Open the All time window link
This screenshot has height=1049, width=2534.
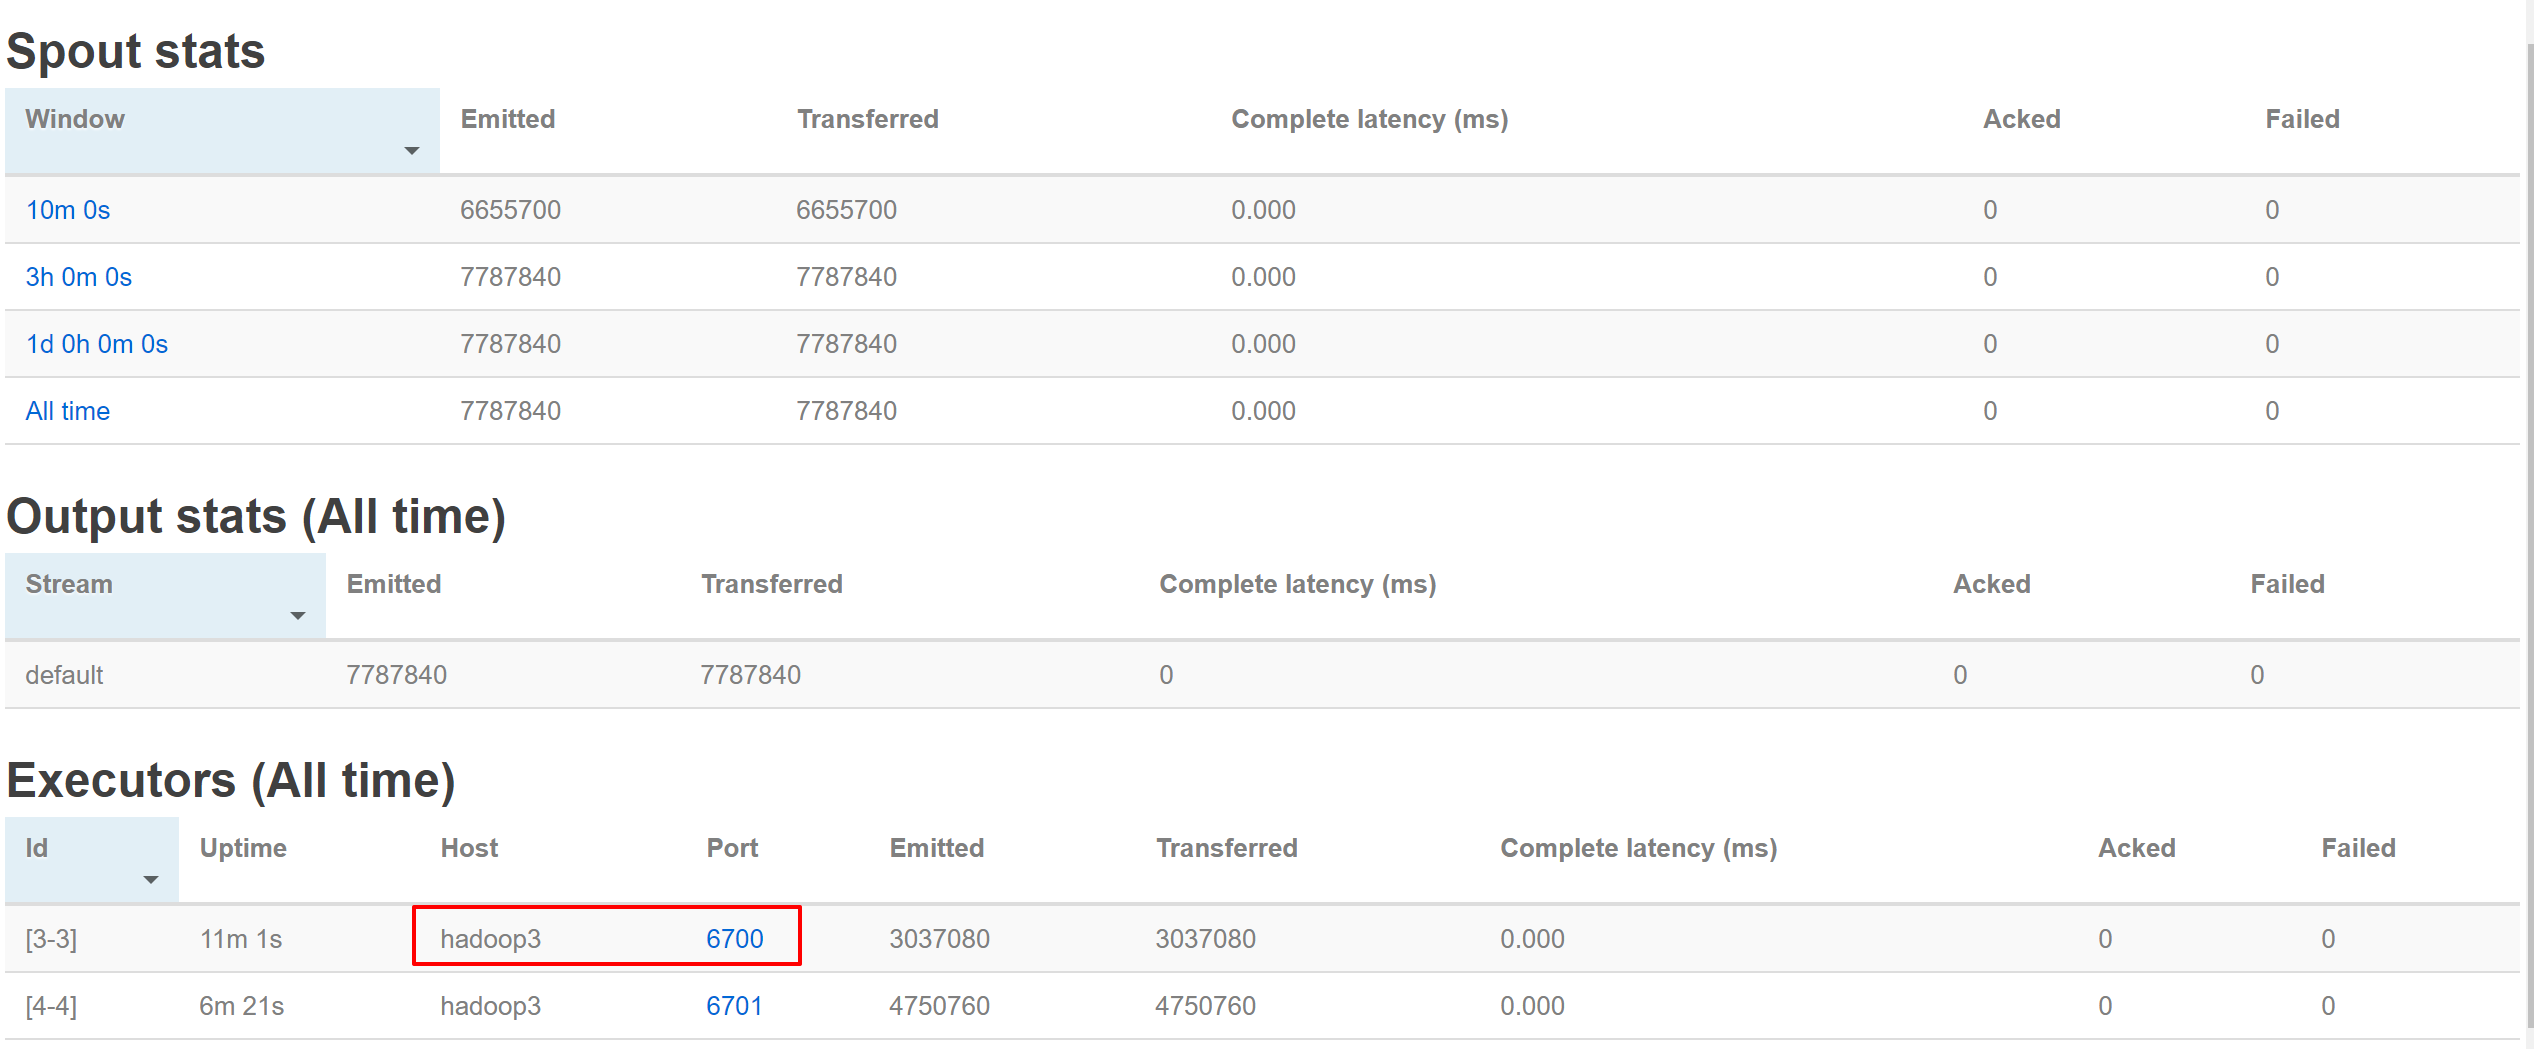click(x=68, y=411)
